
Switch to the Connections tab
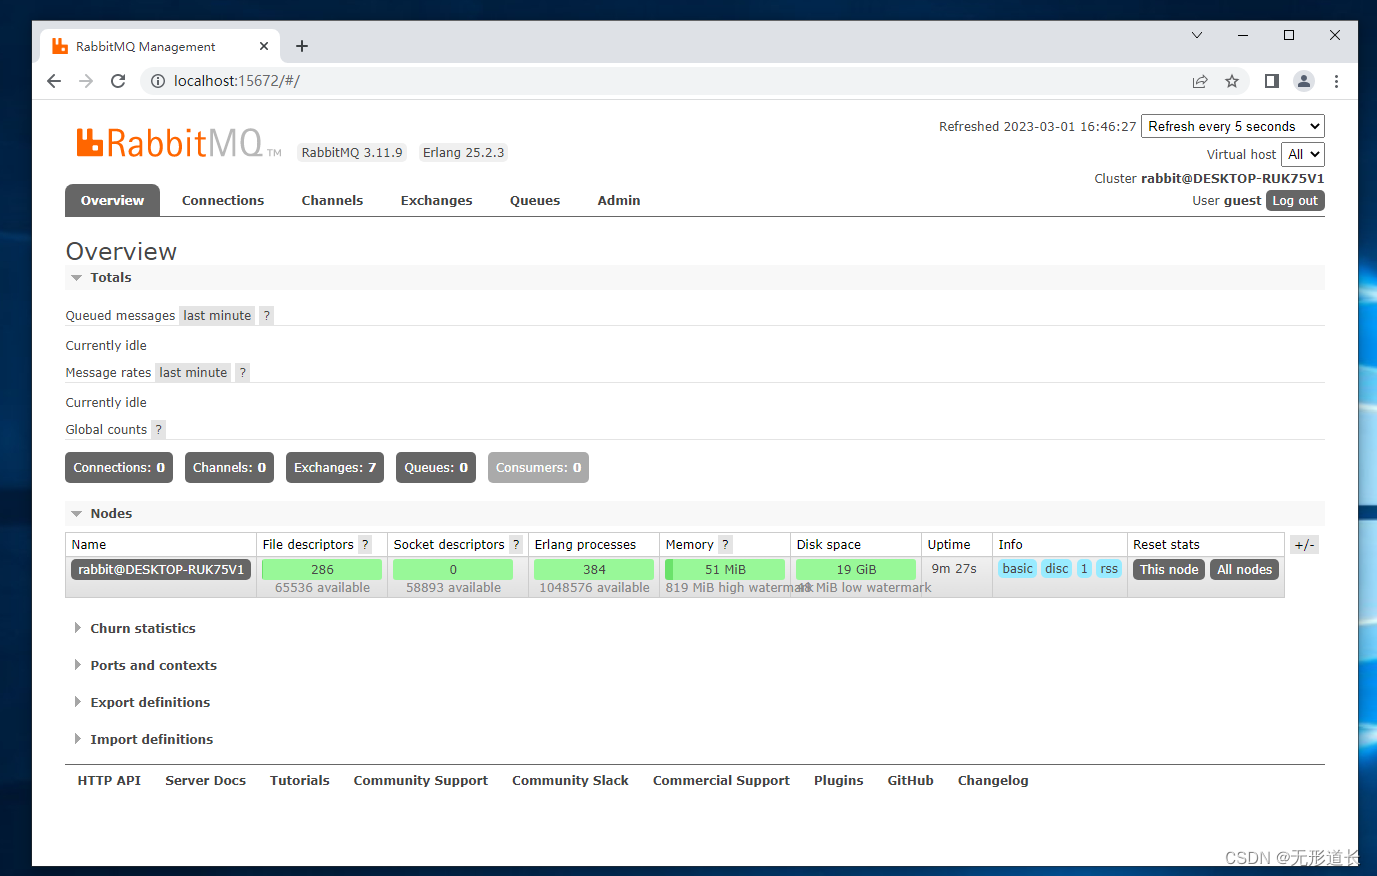(x=223, y=200)
